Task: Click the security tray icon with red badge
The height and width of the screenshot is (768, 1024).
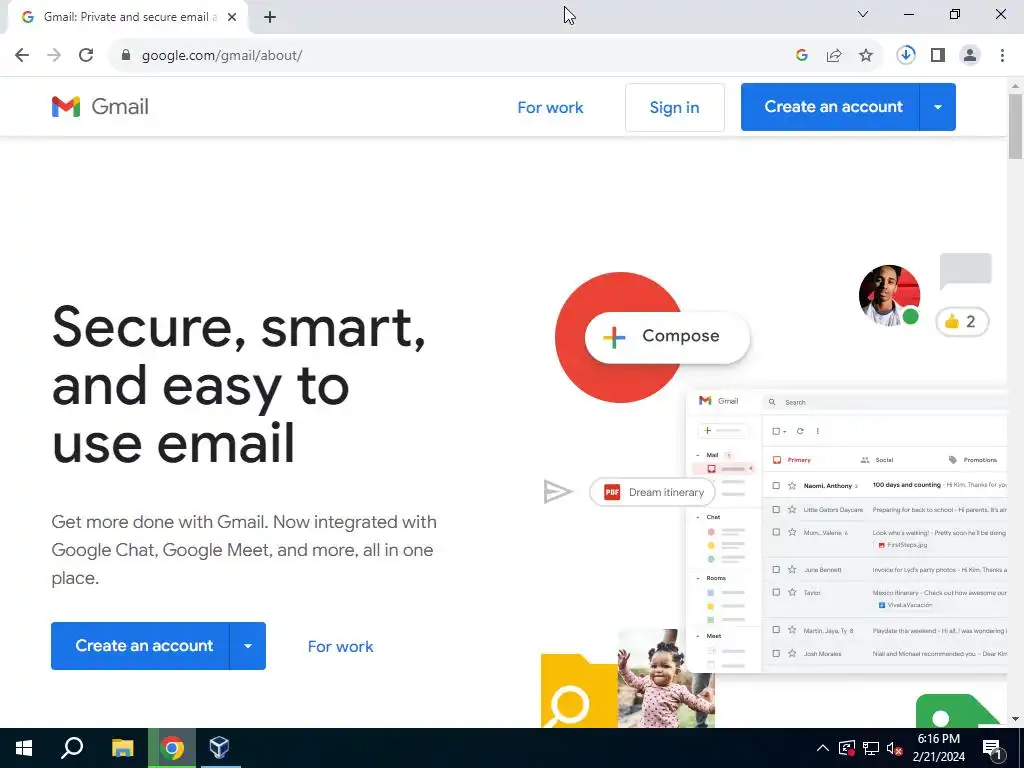Action: point(847,748)
